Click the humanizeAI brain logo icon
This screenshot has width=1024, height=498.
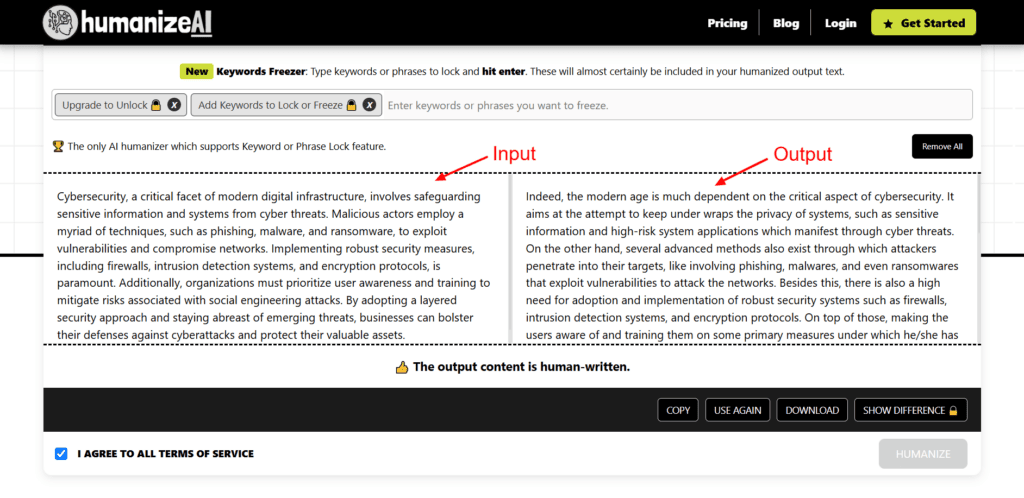(61, 23)
